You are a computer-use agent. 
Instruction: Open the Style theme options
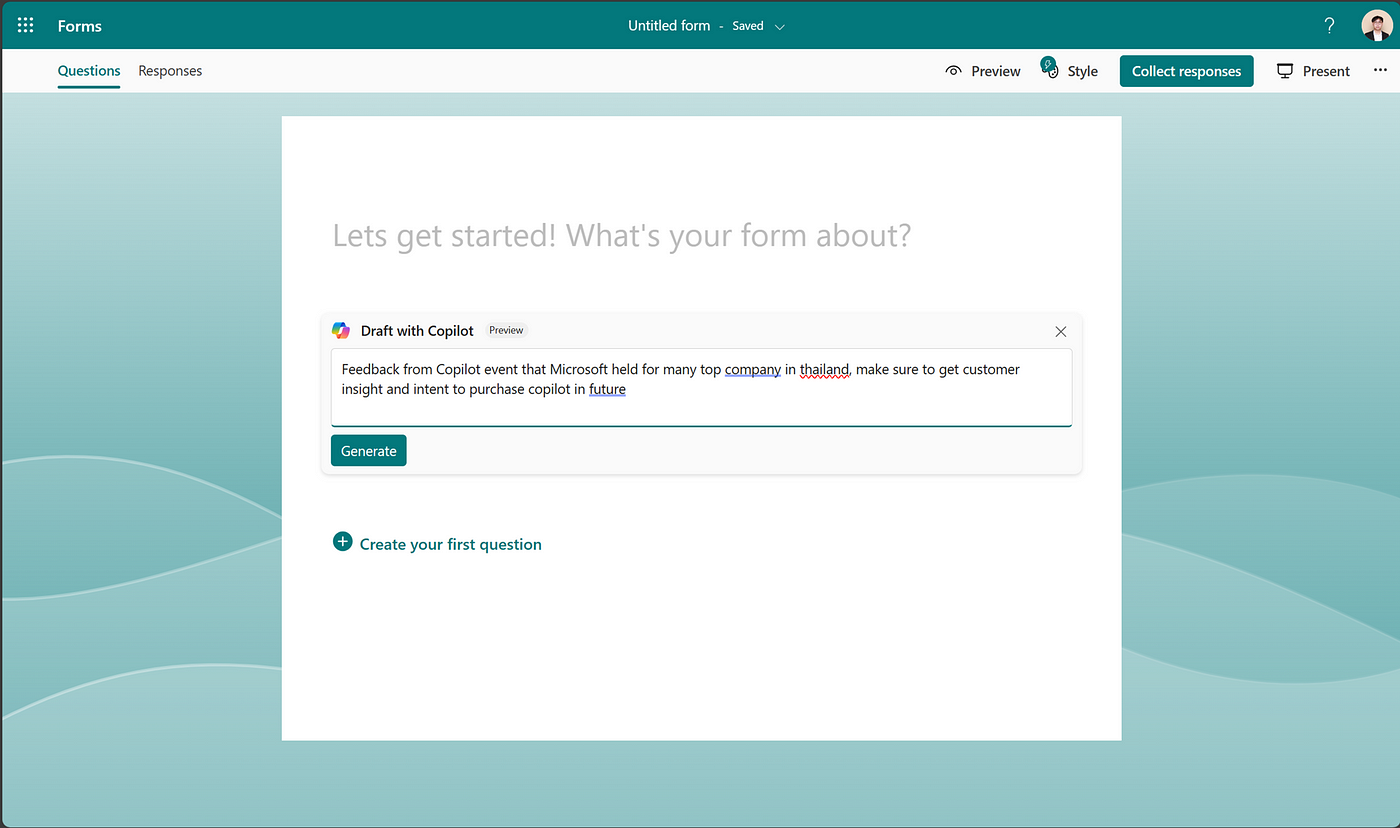(1070, 71)
